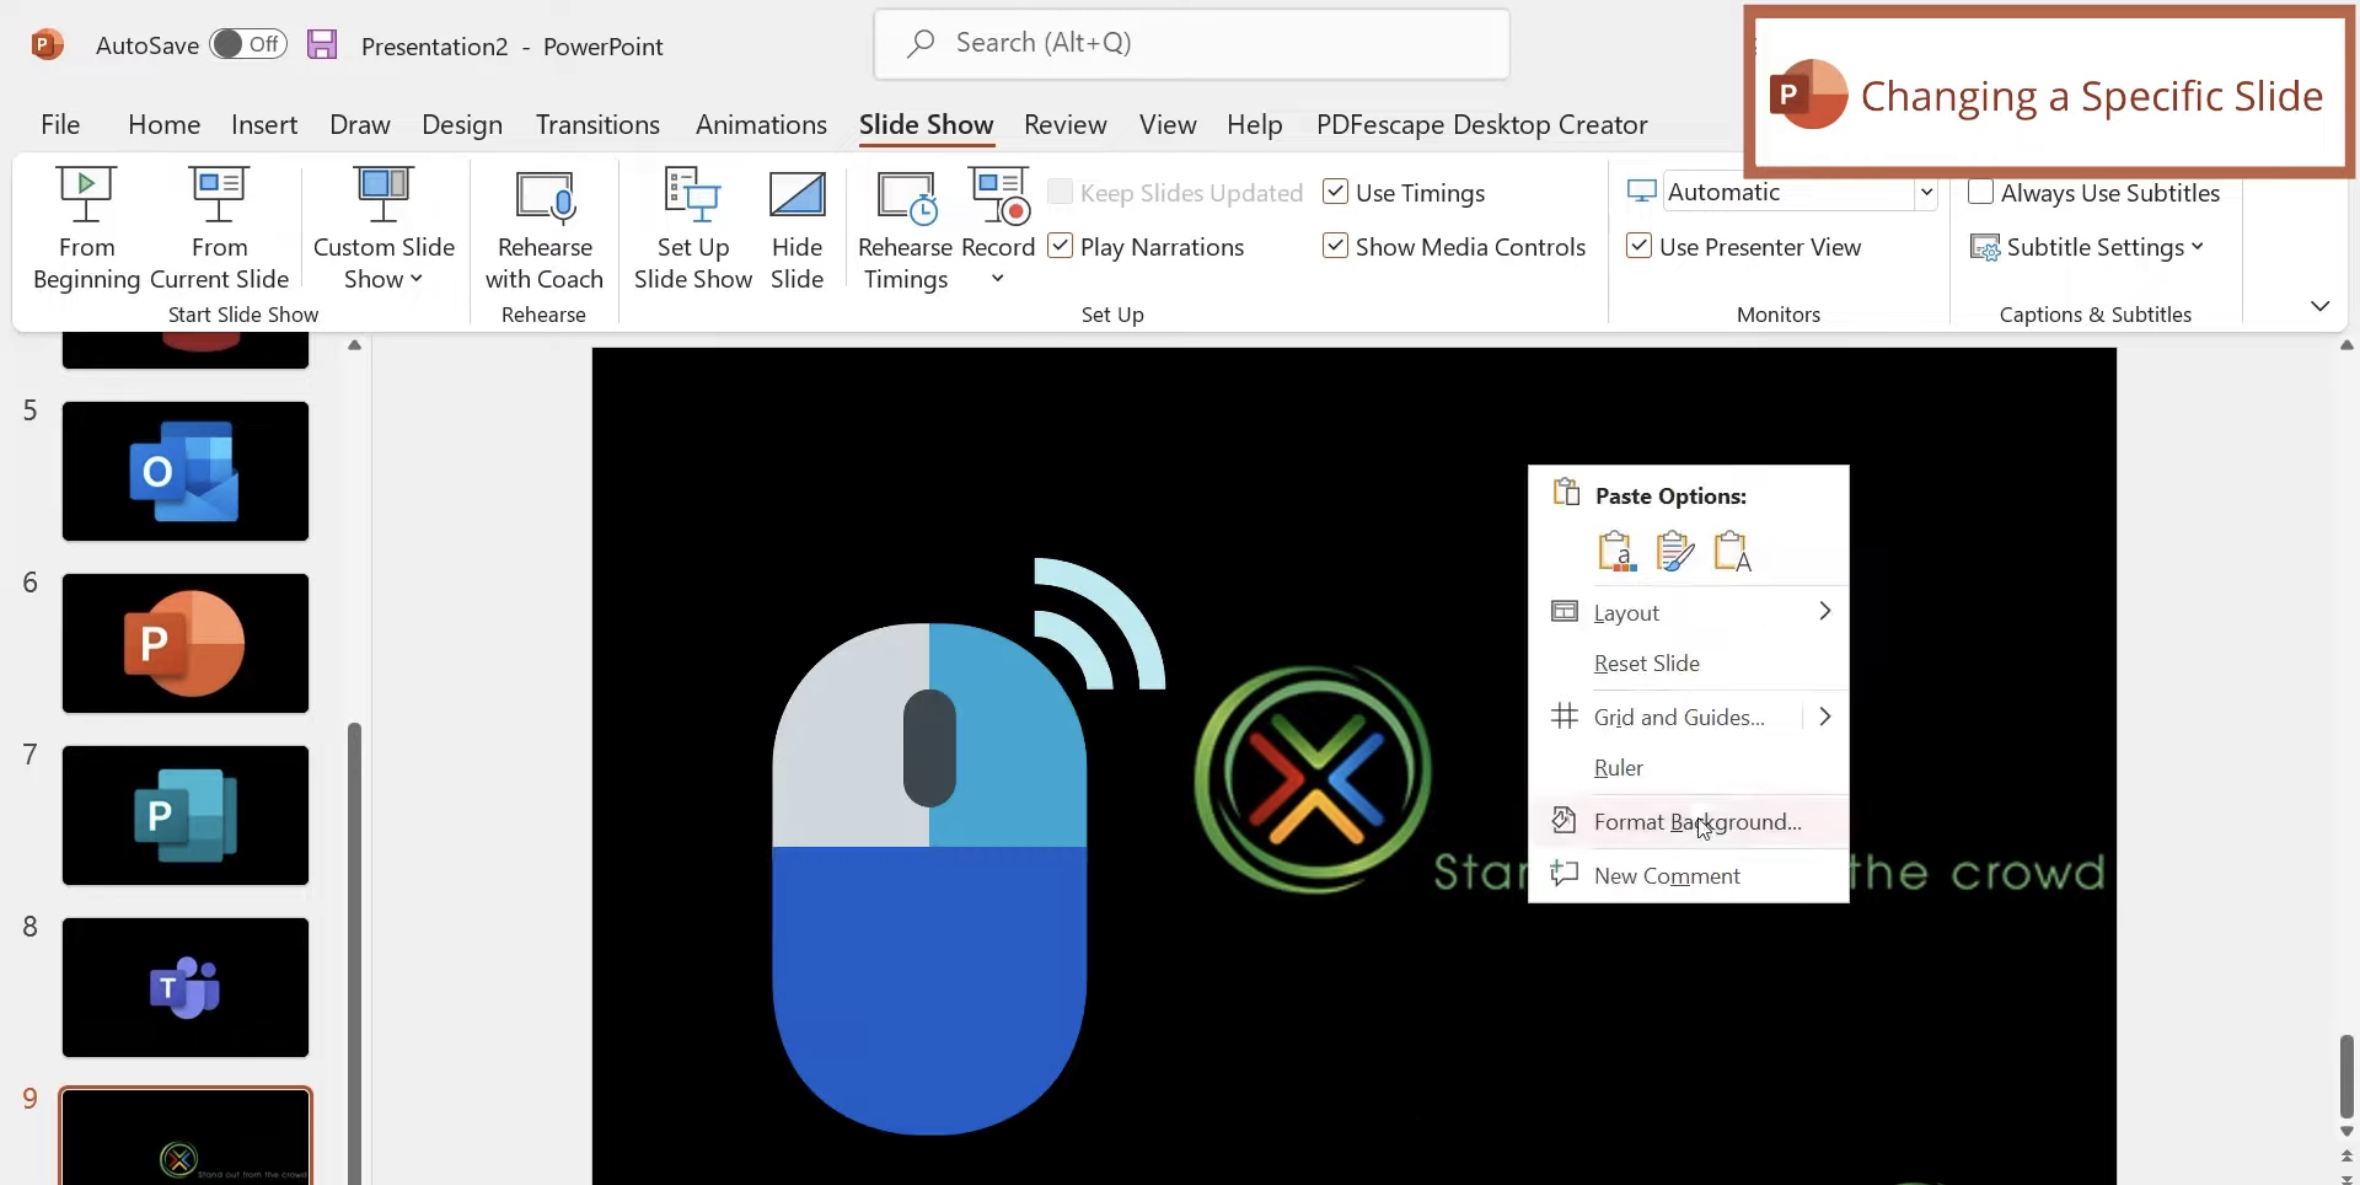Open the Draw tab
The width and height of the screenshot is (2360, 1185).
click(x=360, y=124)
